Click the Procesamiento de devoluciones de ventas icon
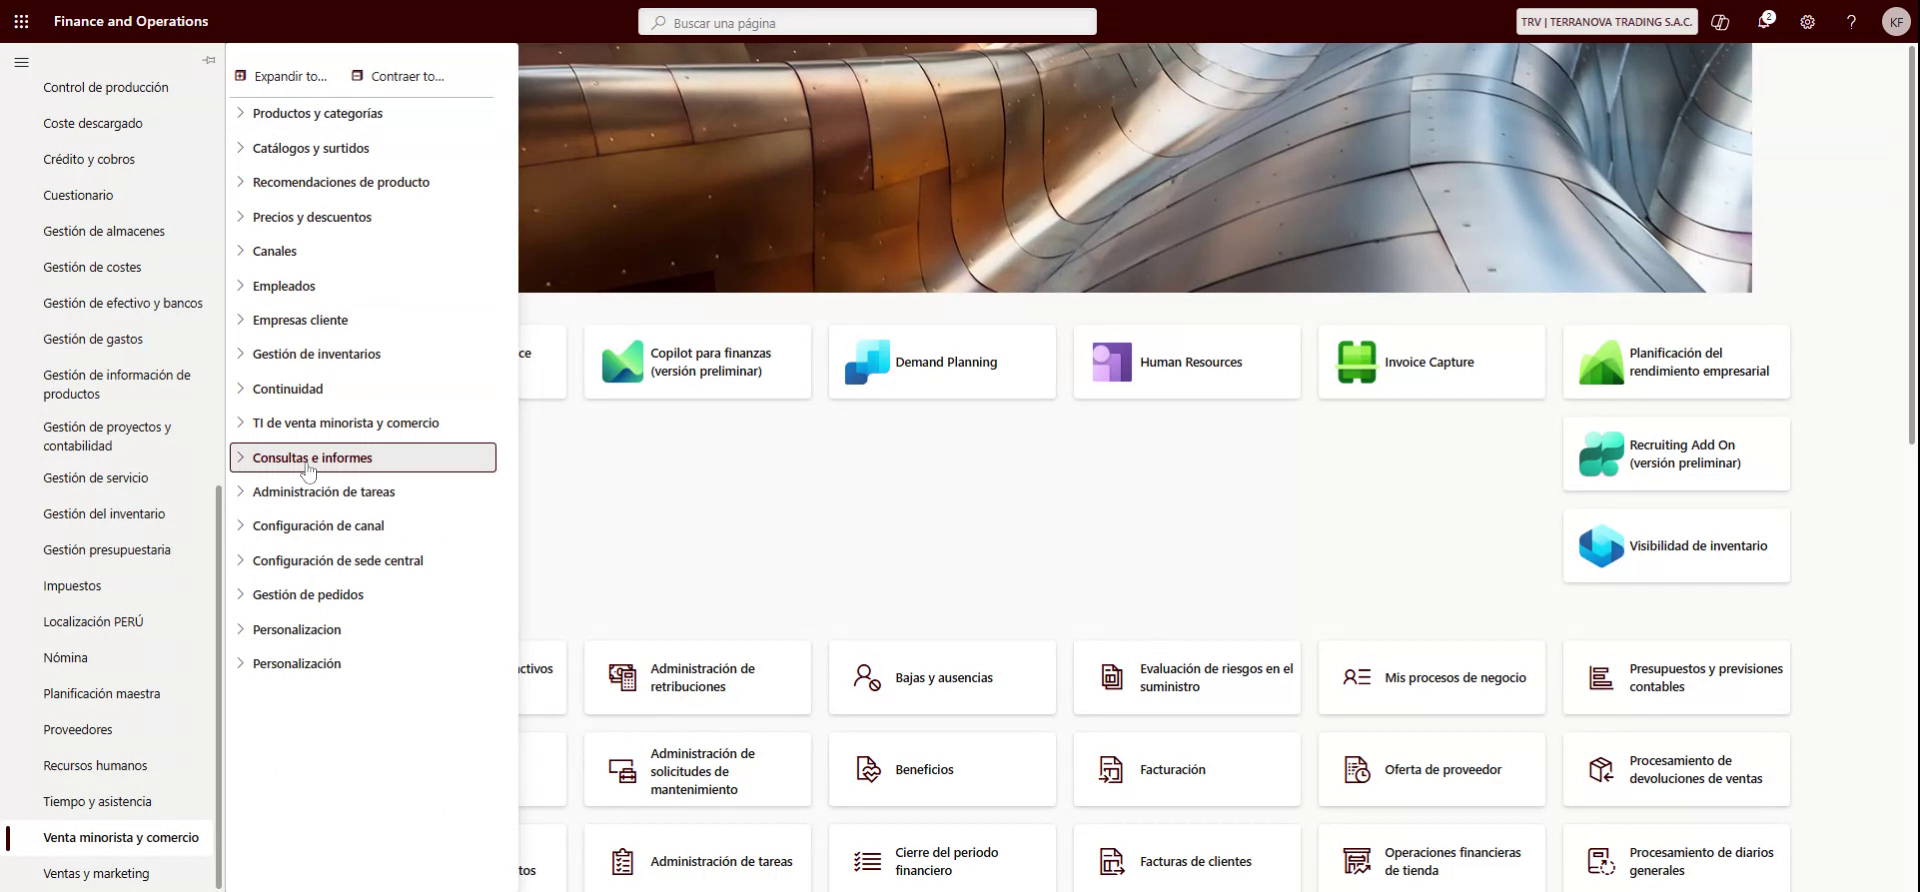 pyautogui.click(x=1601, y=770)
